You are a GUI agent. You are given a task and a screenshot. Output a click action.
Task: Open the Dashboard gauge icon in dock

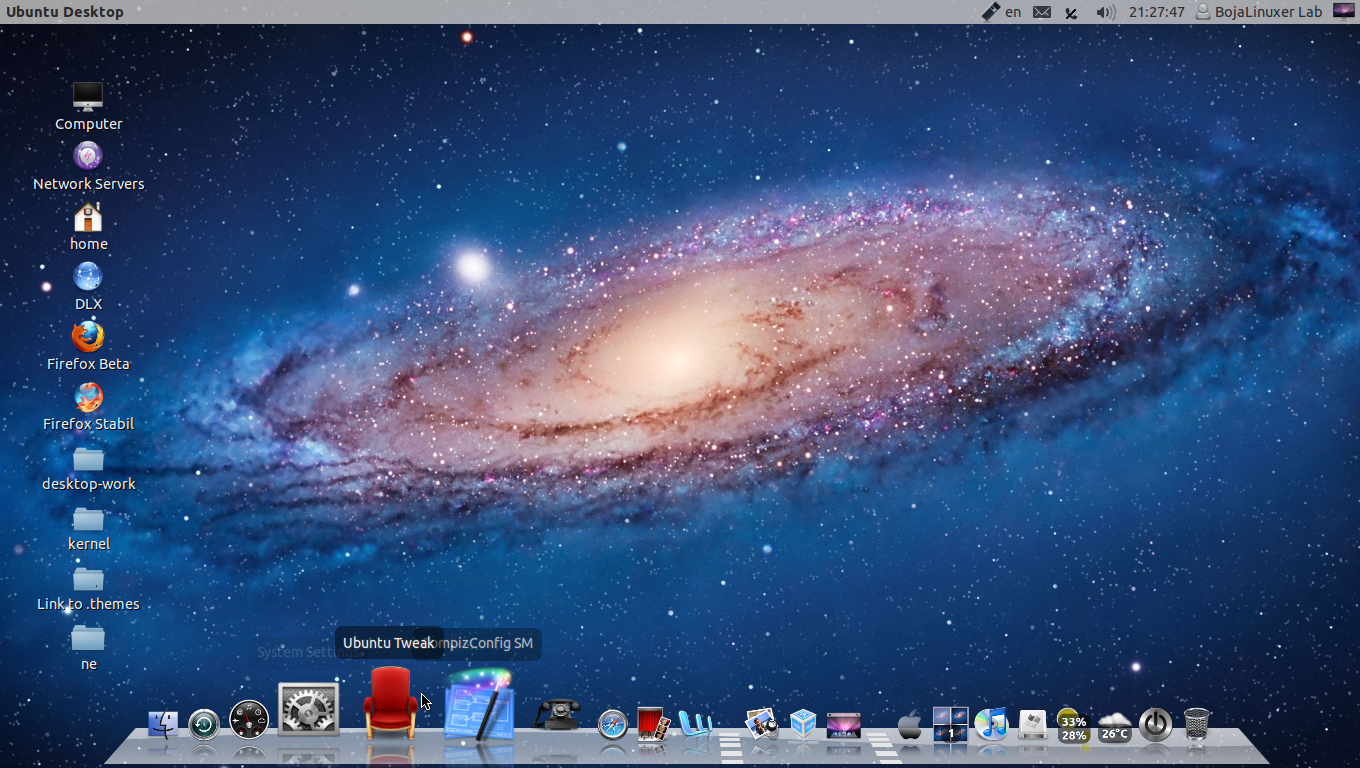pos(249,720)
